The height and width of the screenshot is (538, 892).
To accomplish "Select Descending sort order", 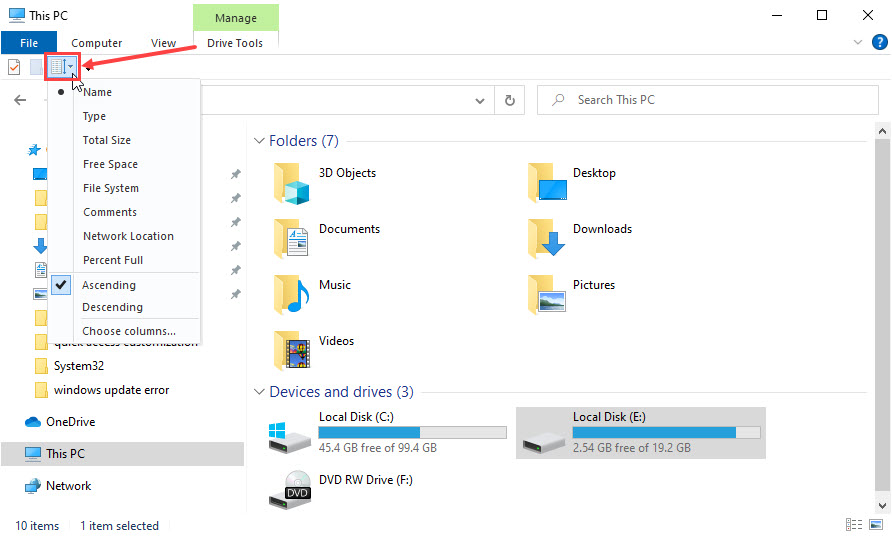I will click(x=125, y=307).
